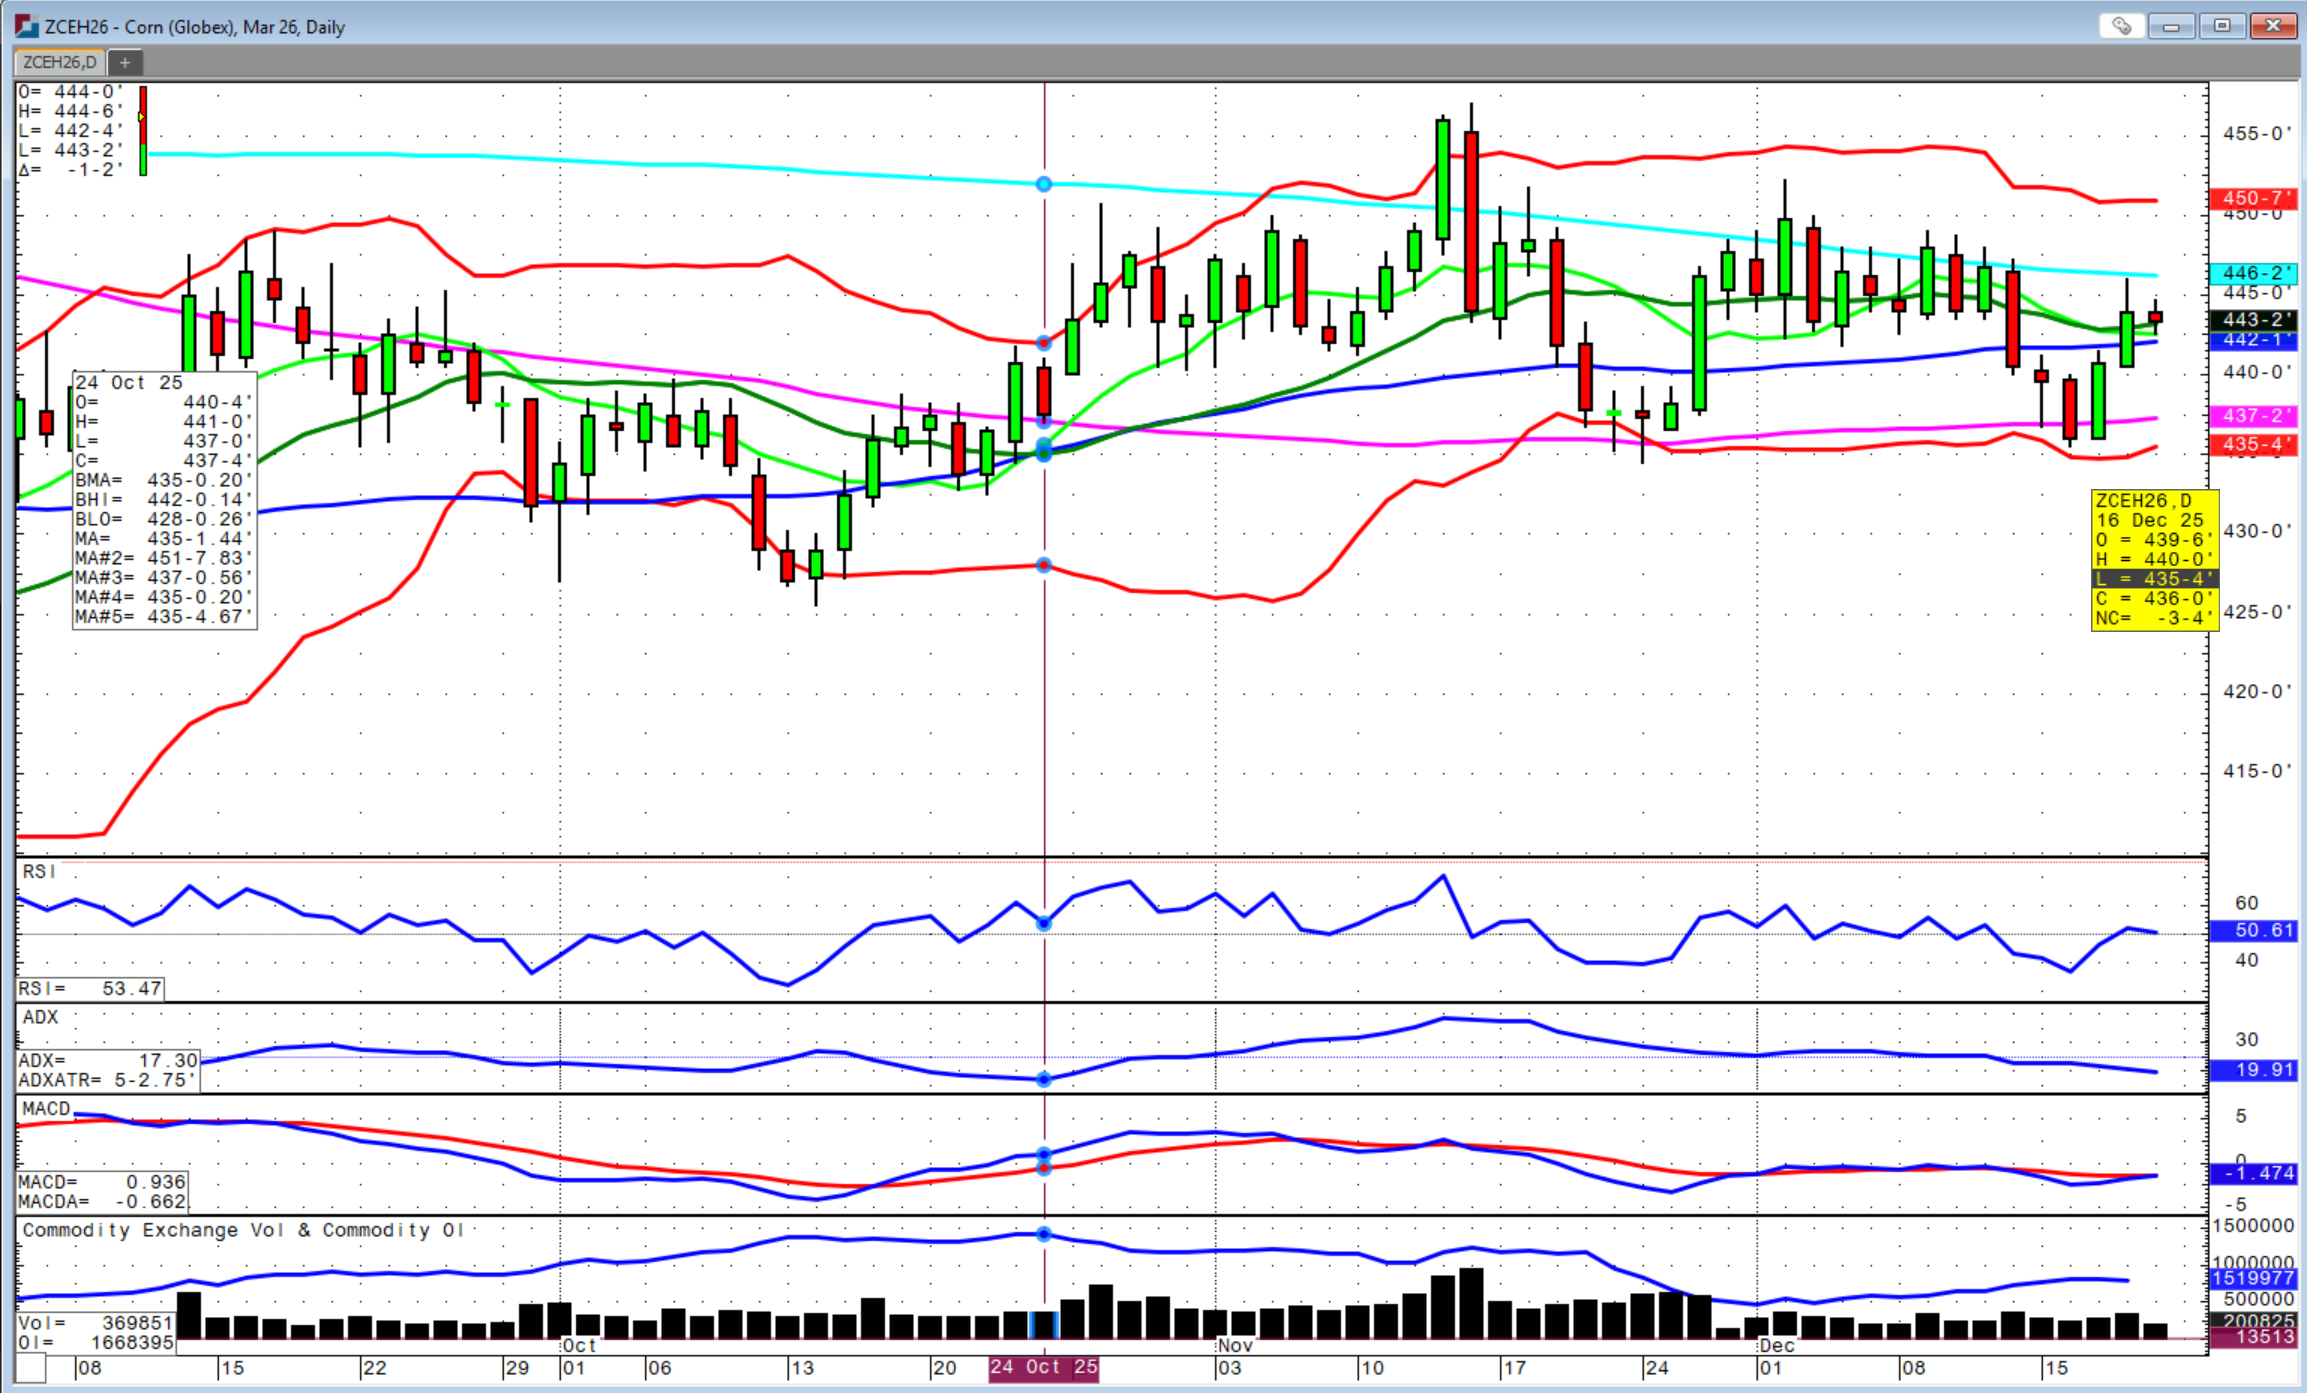
Task: Click the MACD study label
Action: pyautogui.click(x=46, y=1109)
